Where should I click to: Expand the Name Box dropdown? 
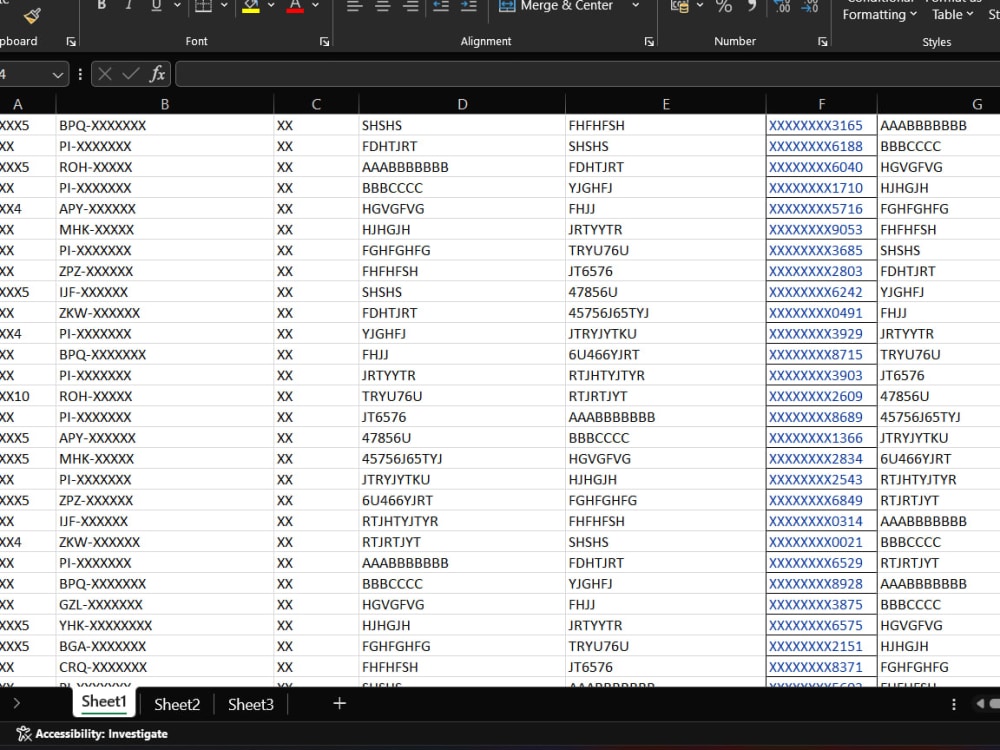(x=57, y=75)
